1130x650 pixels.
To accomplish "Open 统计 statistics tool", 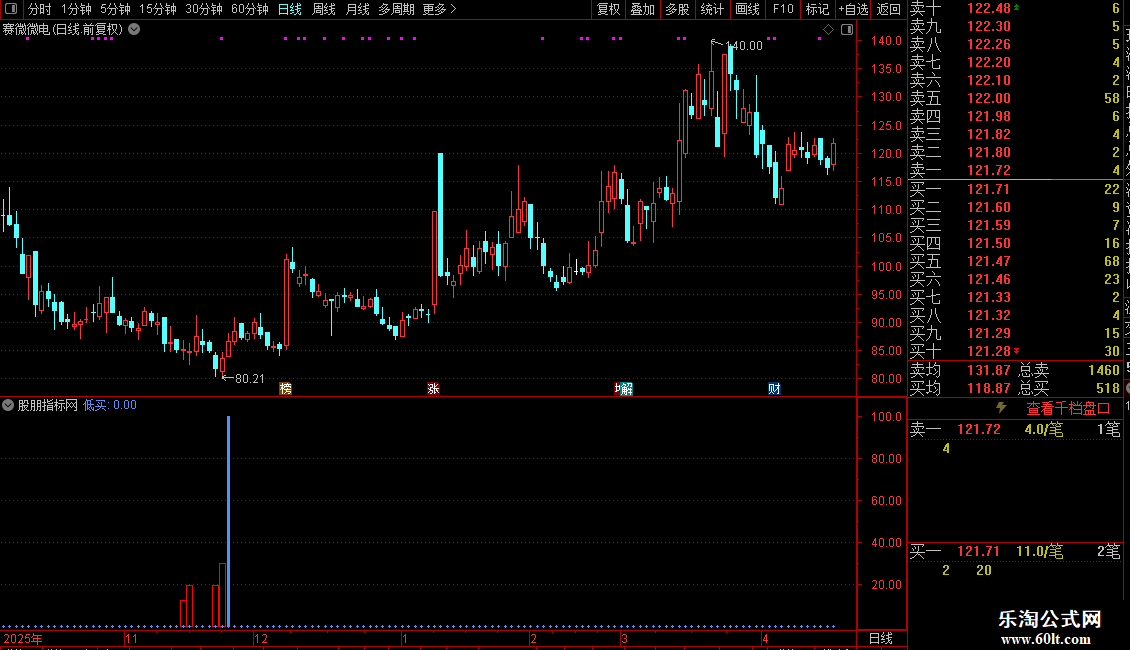I will (712, 9).
